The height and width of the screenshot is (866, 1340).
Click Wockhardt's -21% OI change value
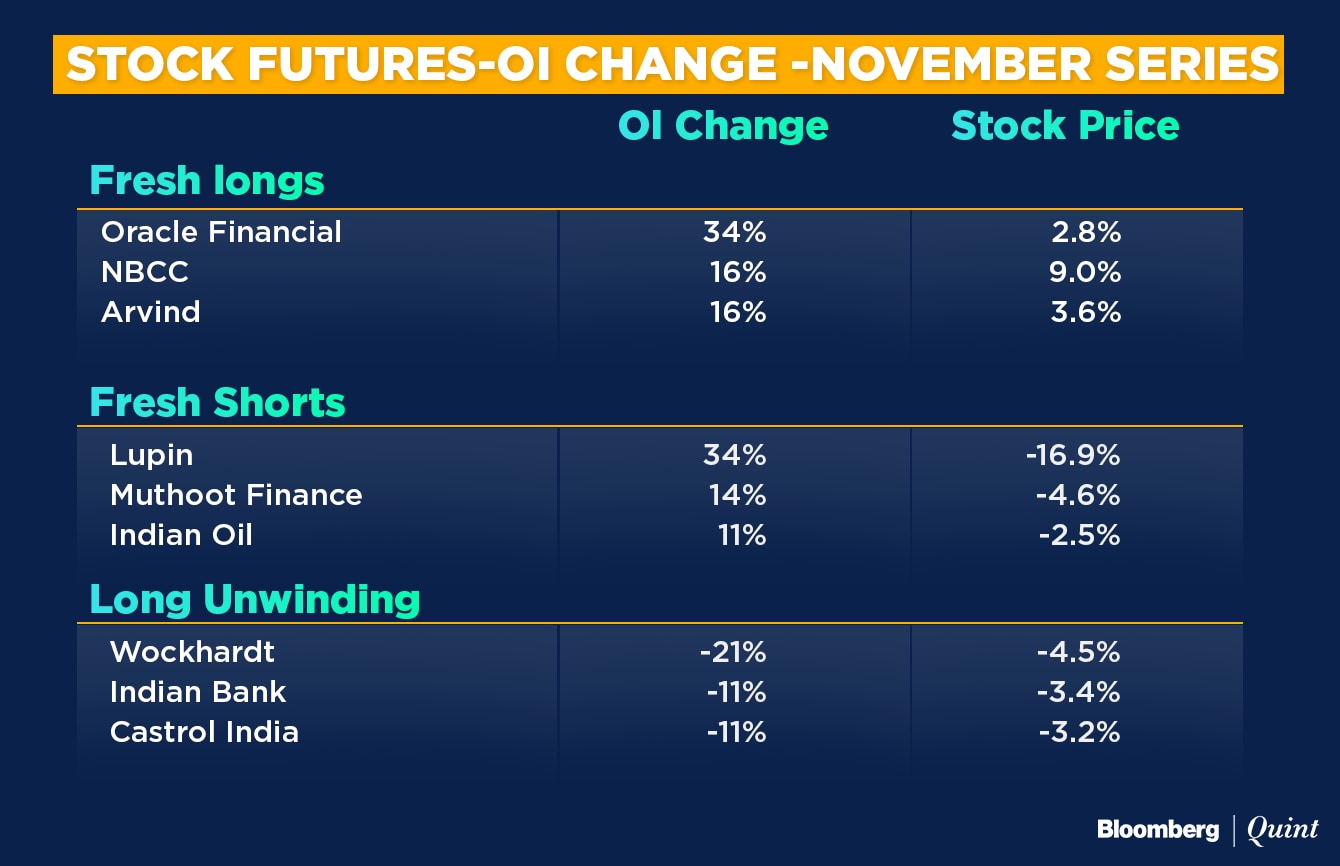[733, 652]
